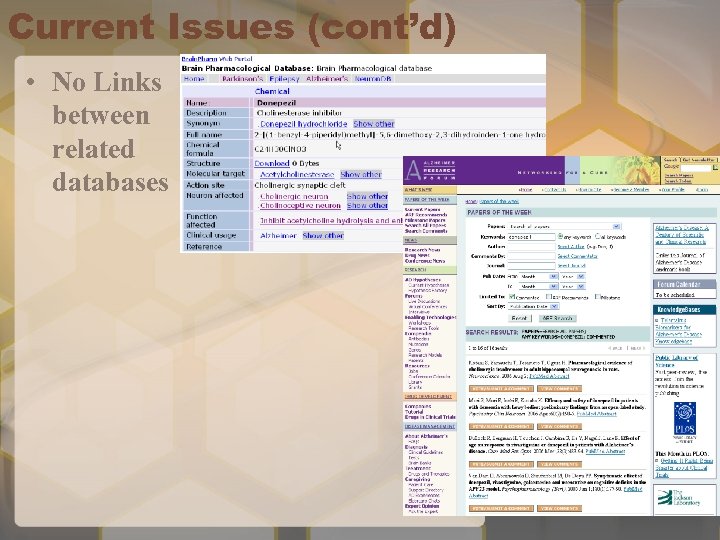Viewport: 720px width, 540px height.
Task: Uncheck the Comments checkbox
Action: point(512,297)
